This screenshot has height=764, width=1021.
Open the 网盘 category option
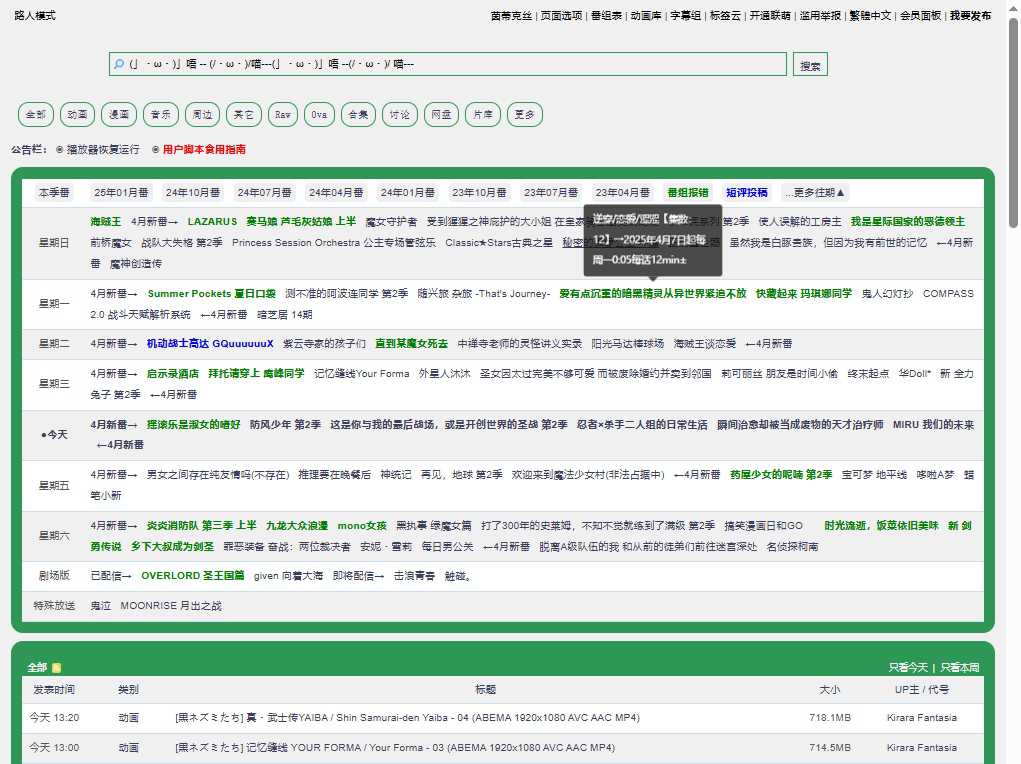coord(440,114)
